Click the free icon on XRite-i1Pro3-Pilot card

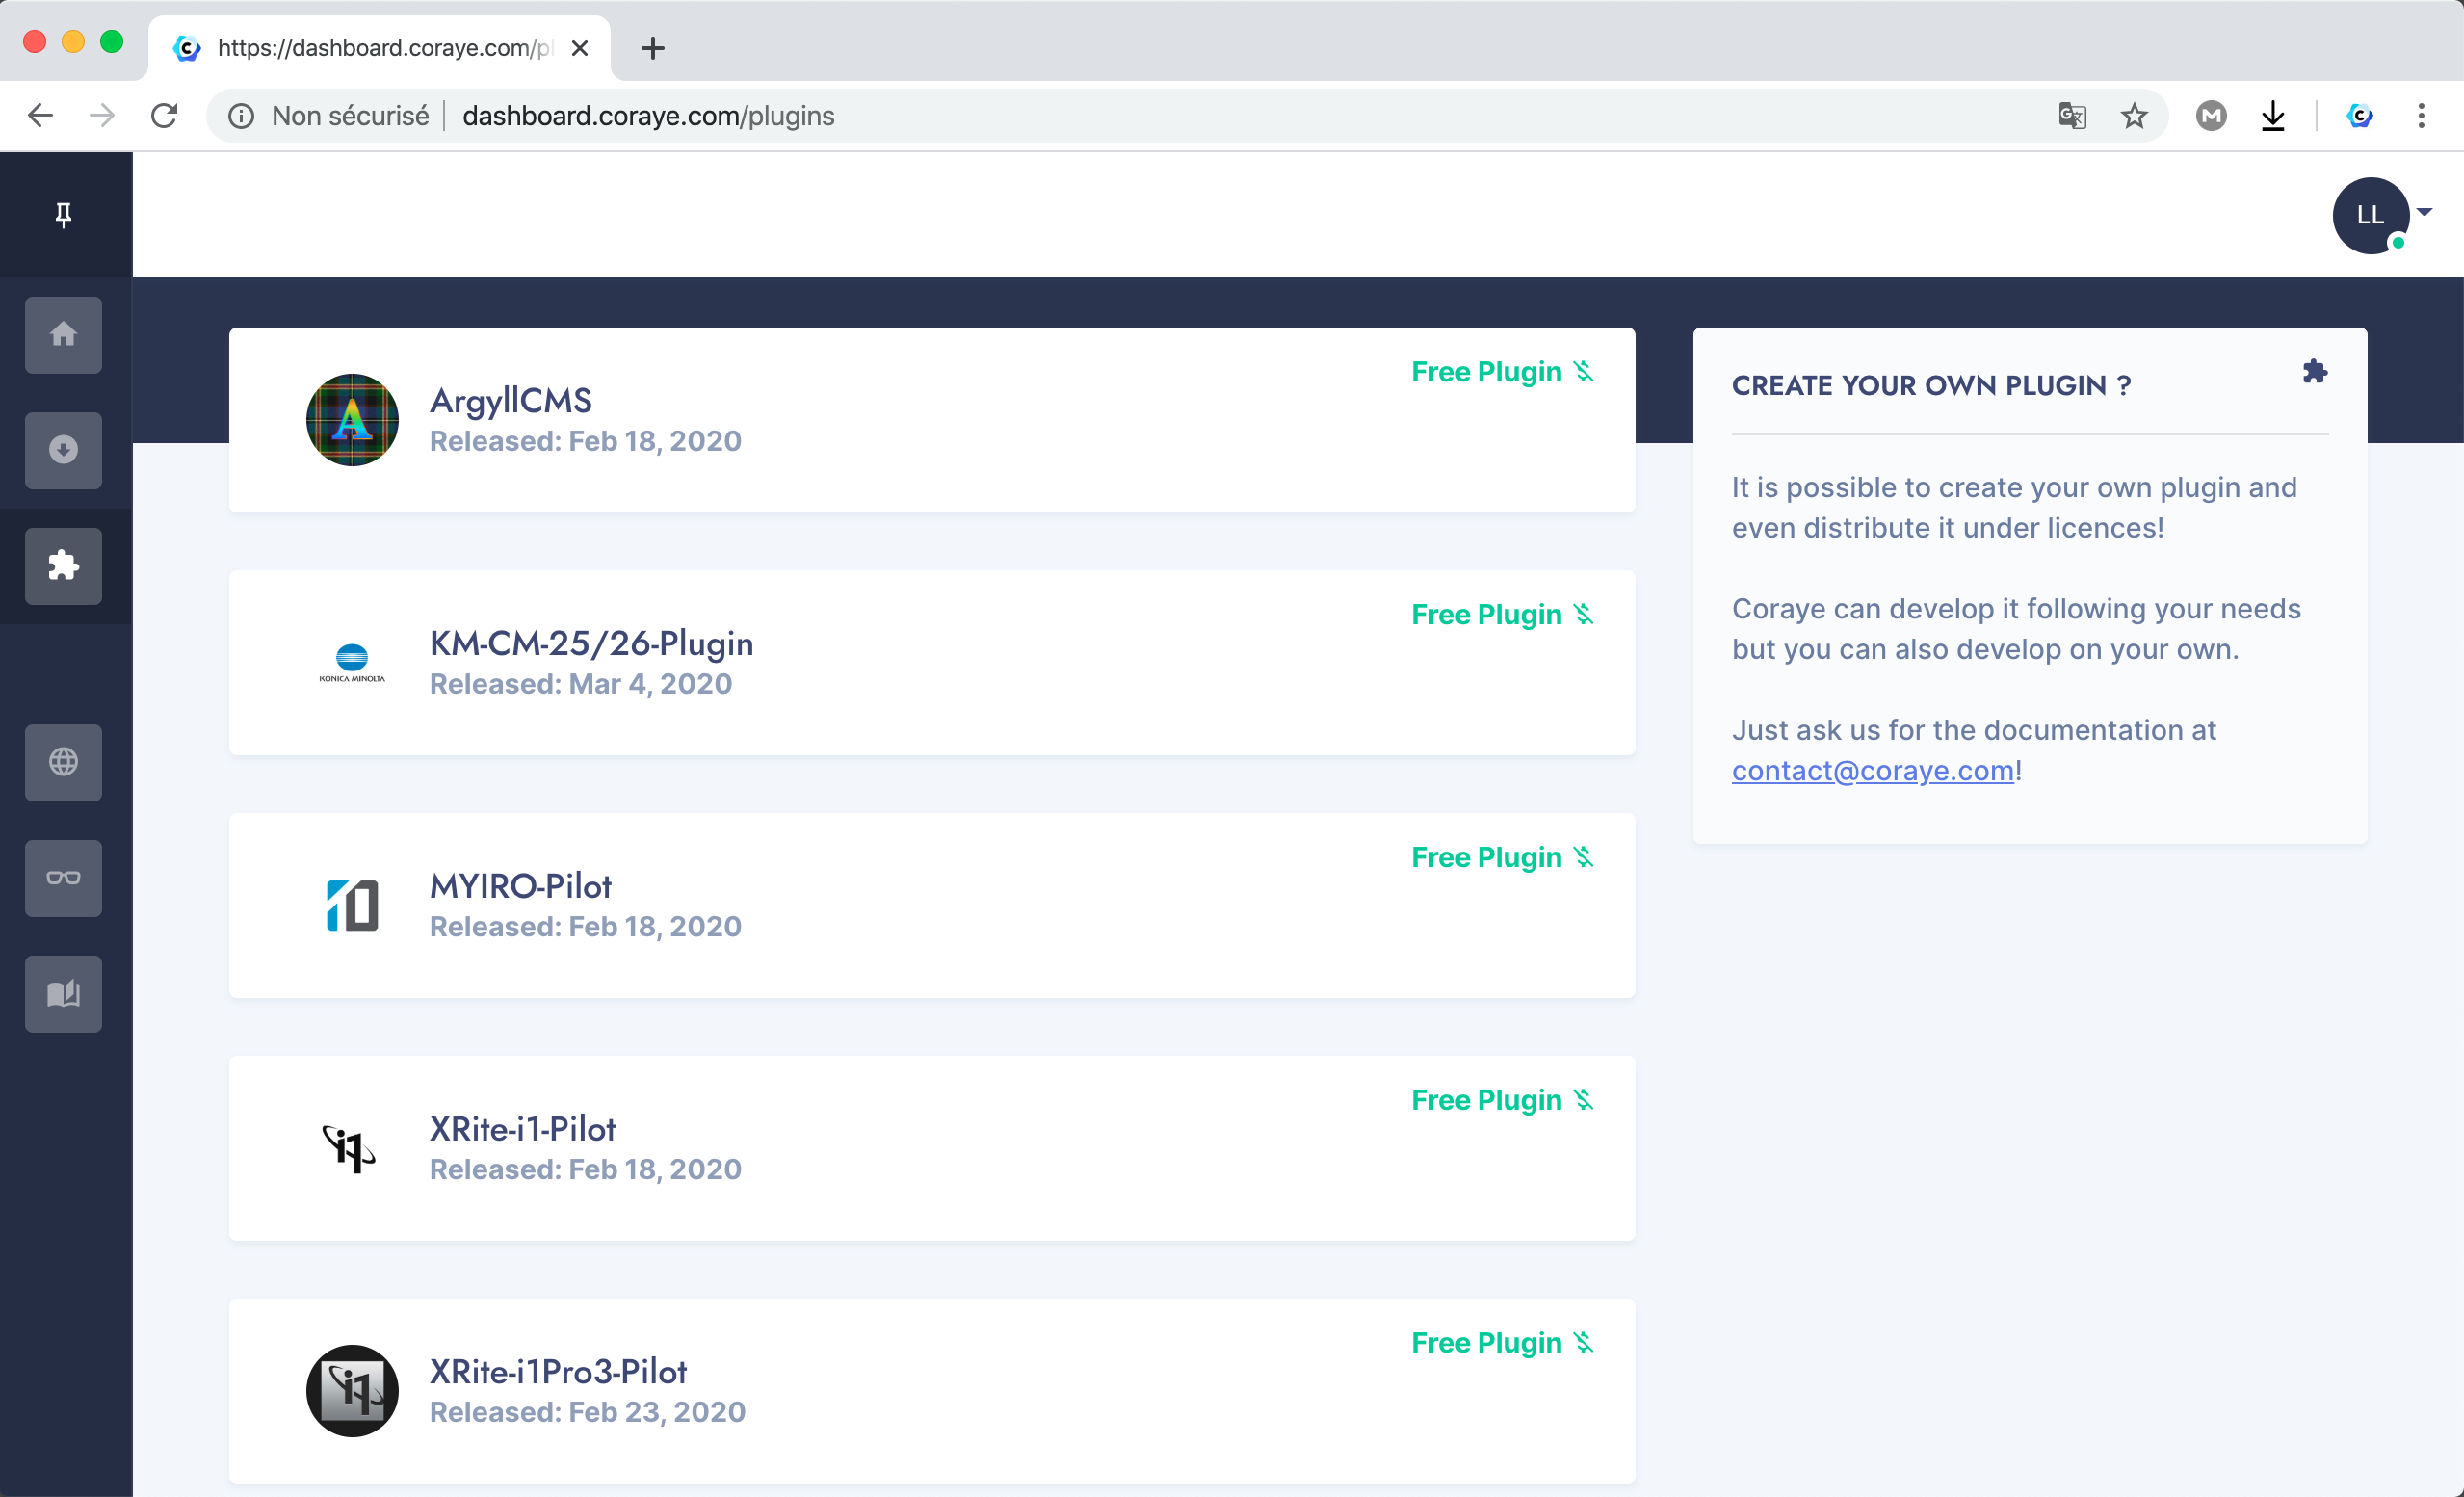pos(1583,1343)
